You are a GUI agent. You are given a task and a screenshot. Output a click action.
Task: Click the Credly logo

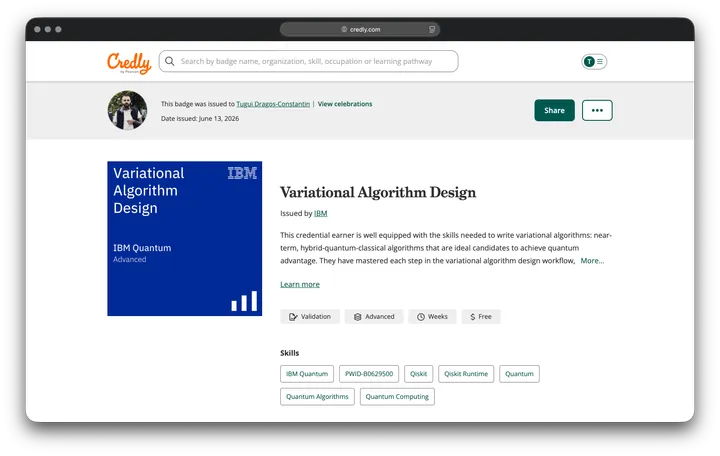pos(129,63)
